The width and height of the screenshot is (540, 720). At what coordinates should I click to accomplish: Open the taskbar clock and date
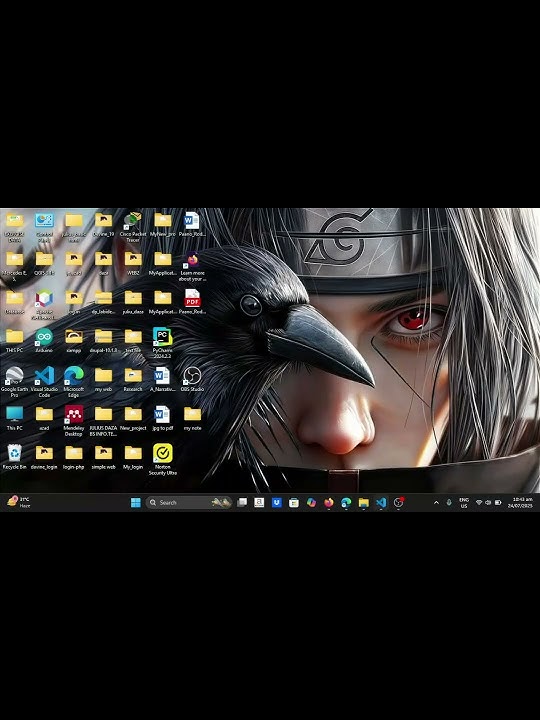pos(520,502)
